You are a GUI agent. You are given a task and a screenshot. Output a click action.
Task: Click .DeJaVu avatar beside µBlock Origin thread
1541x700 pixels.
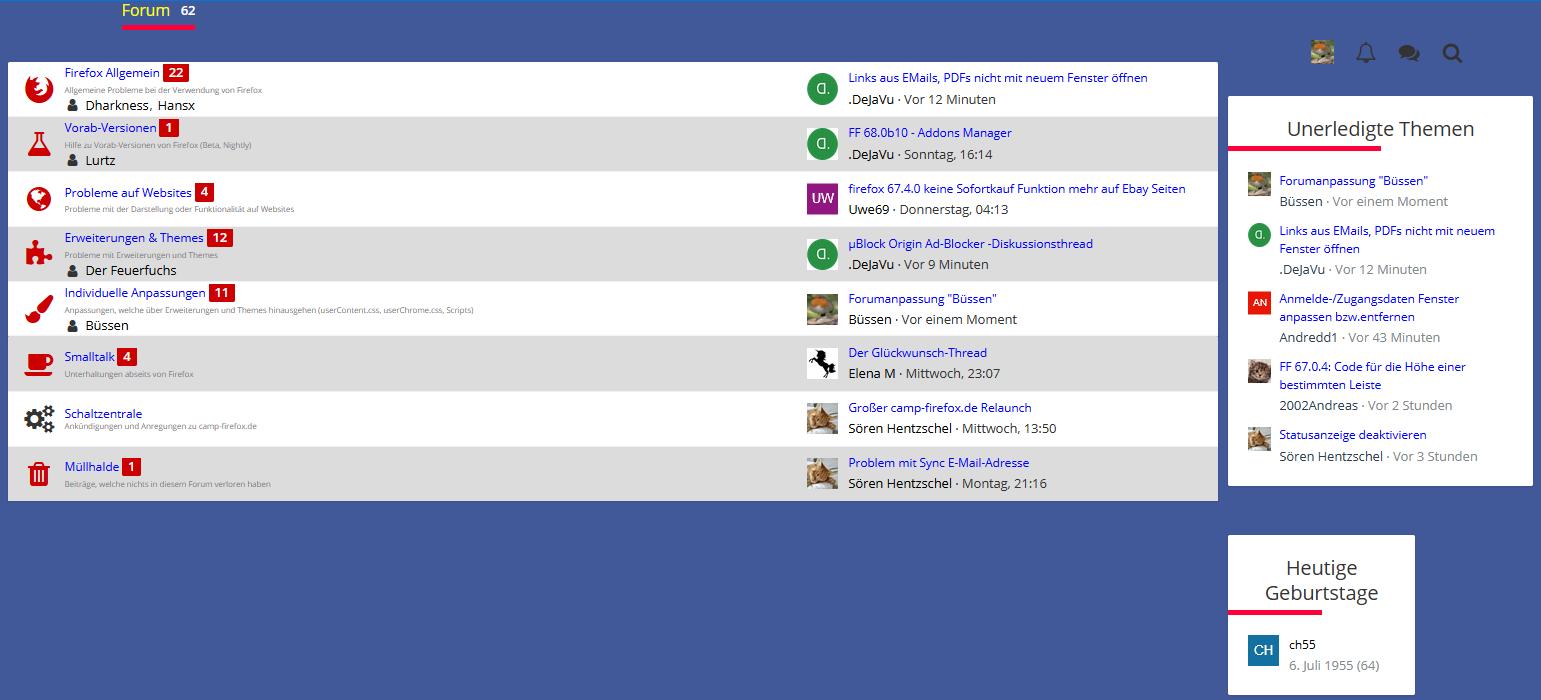822,254
